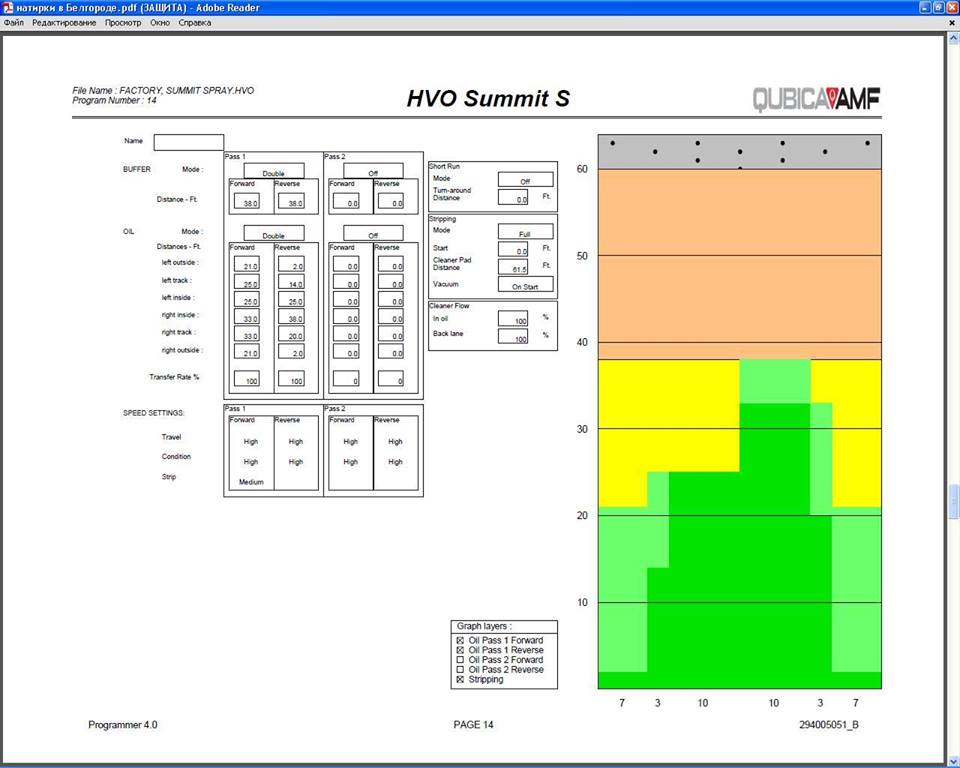Click graph axis label '40'
960x768 pixels.
582,342
